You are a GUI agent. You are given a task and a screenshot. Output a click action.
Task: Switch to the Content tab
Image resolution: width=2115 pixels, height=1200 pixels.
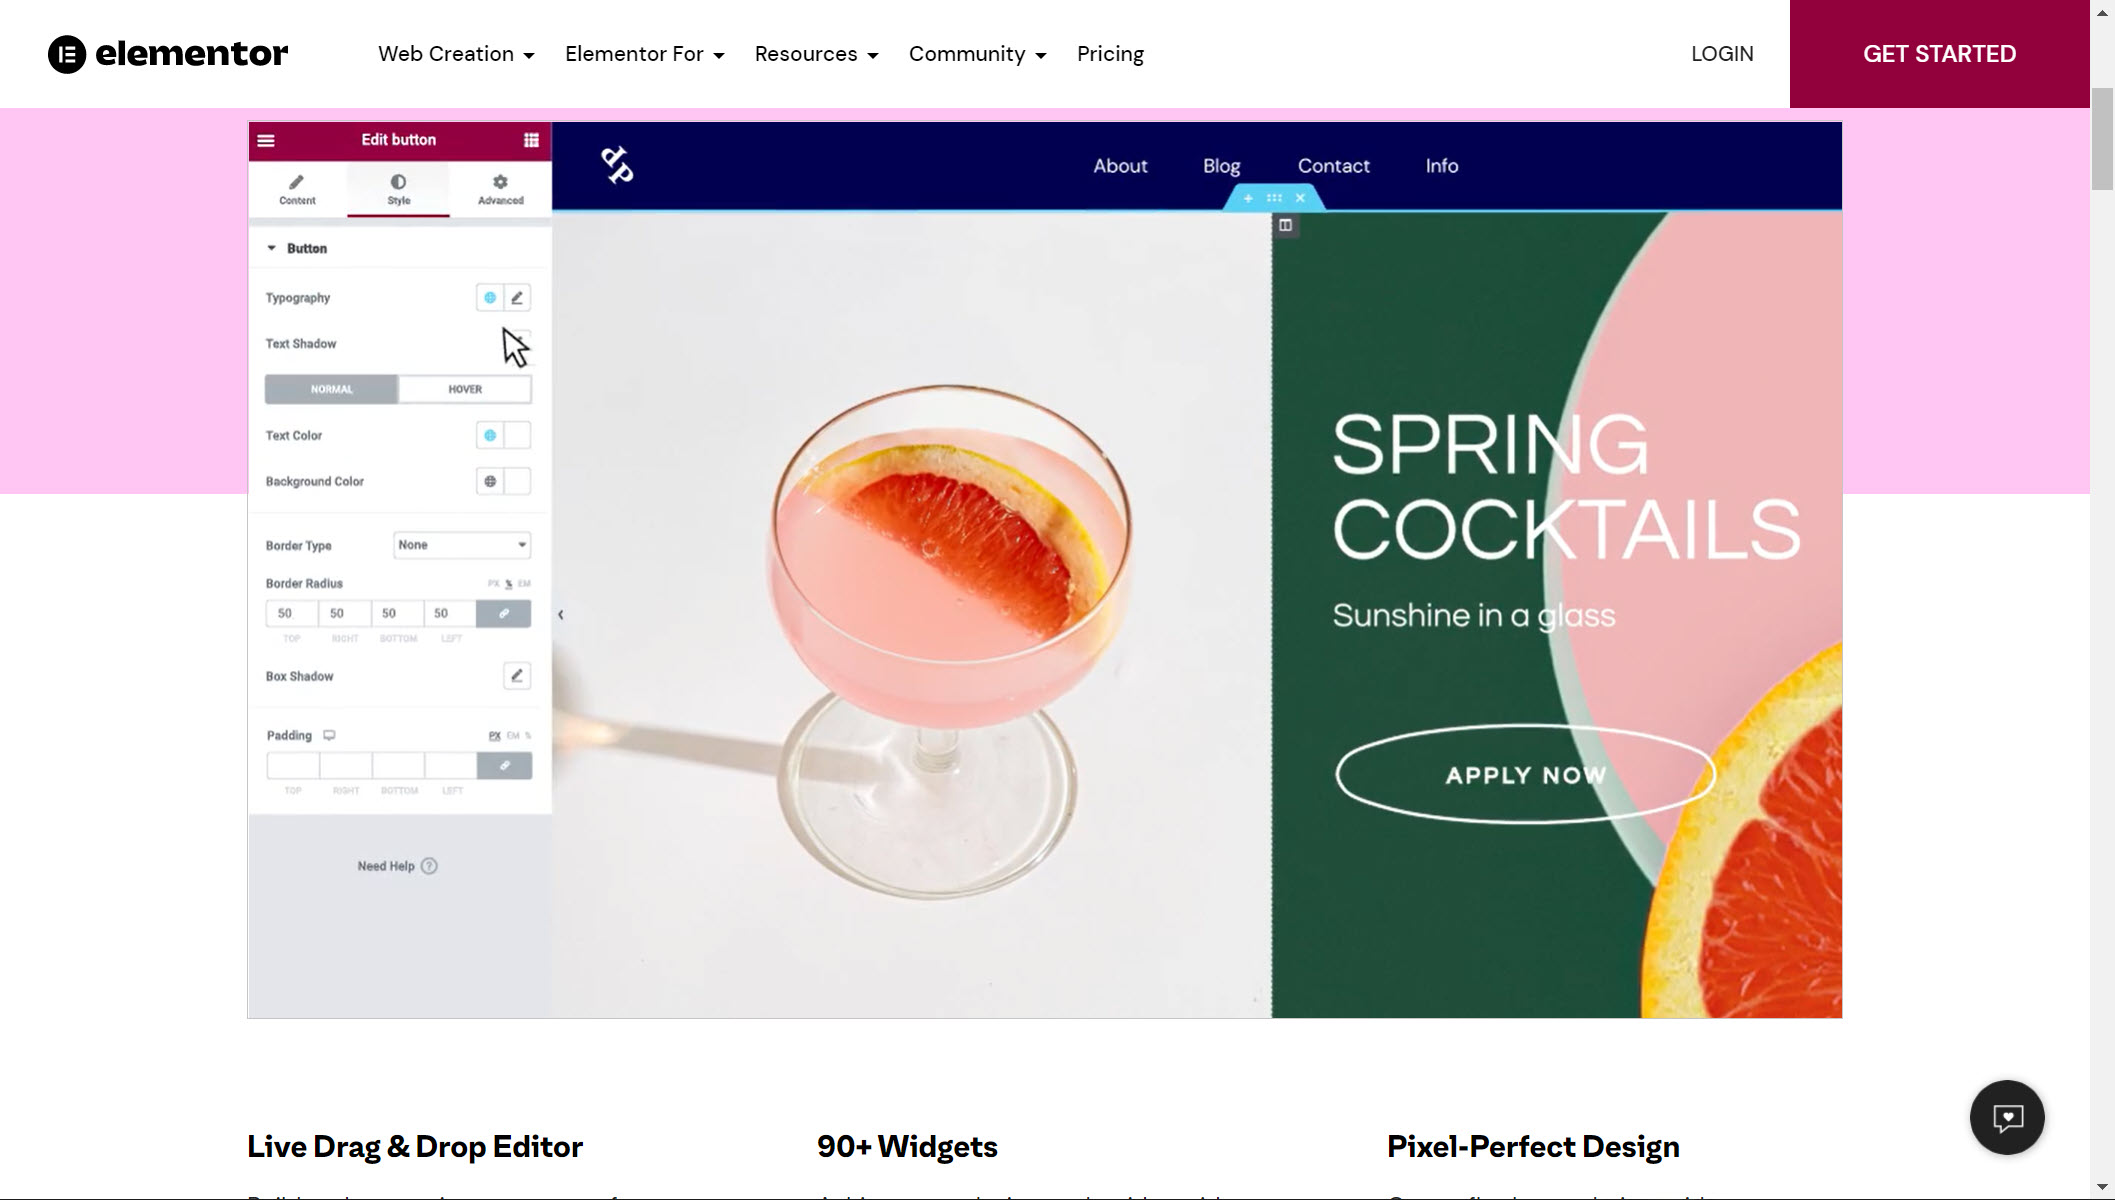coord(297,188)
